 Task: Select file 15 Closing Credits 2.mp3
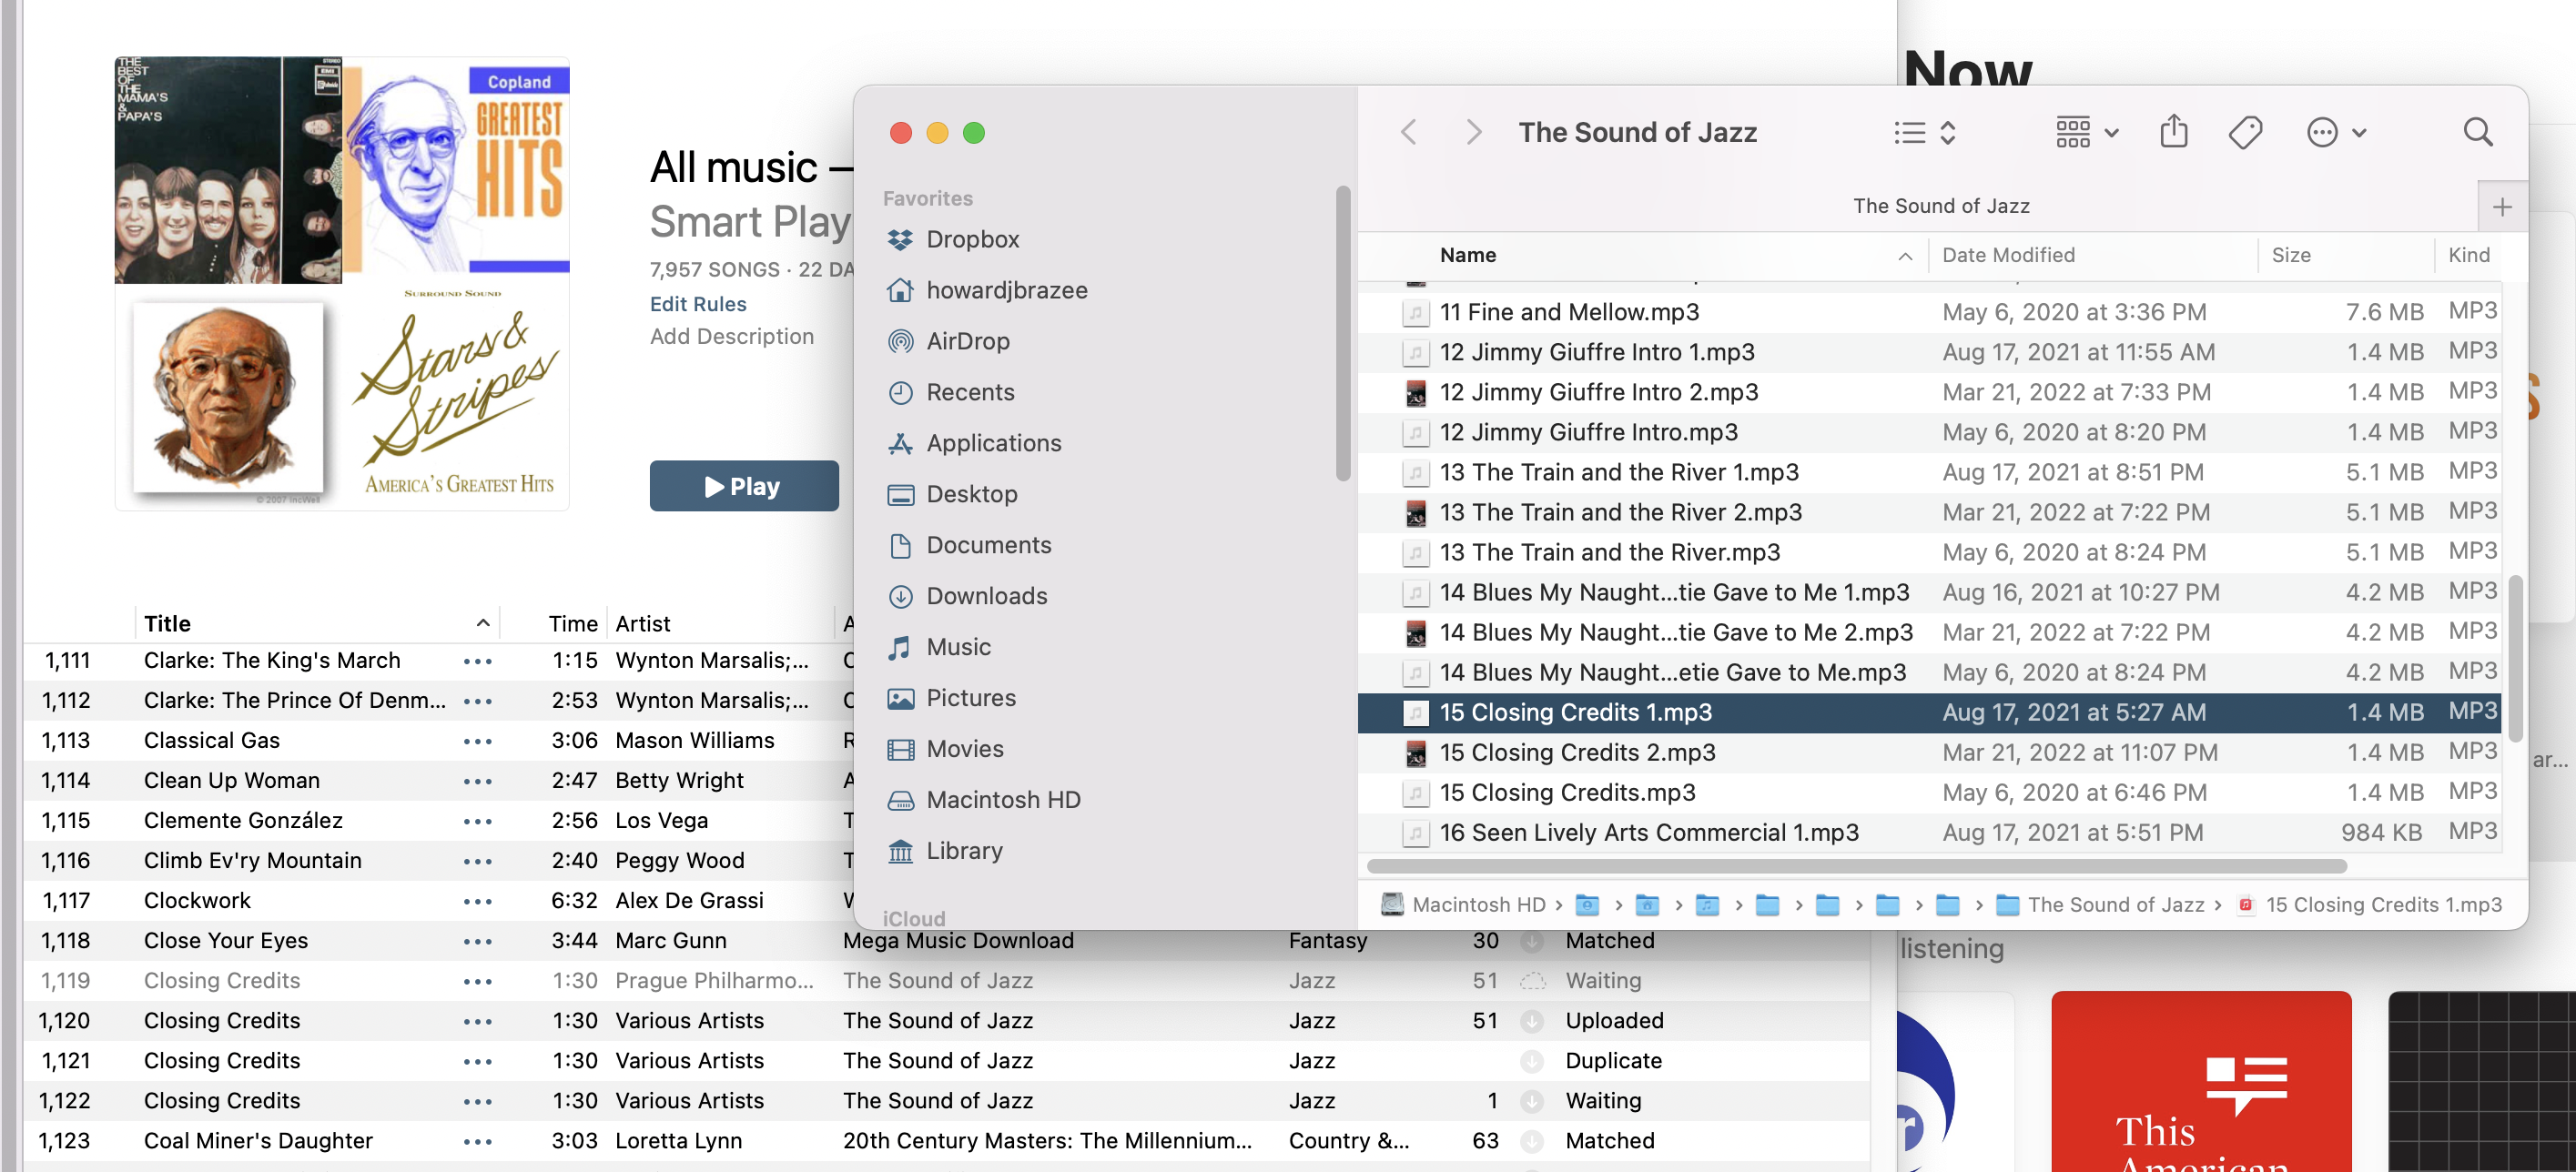pyautogui.click(x=1577, y=752)
